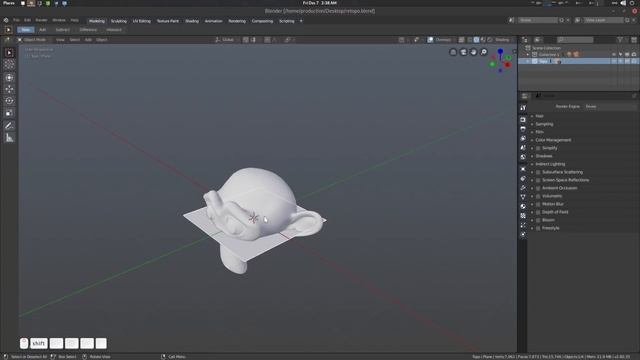Enable the Bloom checkbox
This screenshot has height=360, width=640.
pos(538,220)
